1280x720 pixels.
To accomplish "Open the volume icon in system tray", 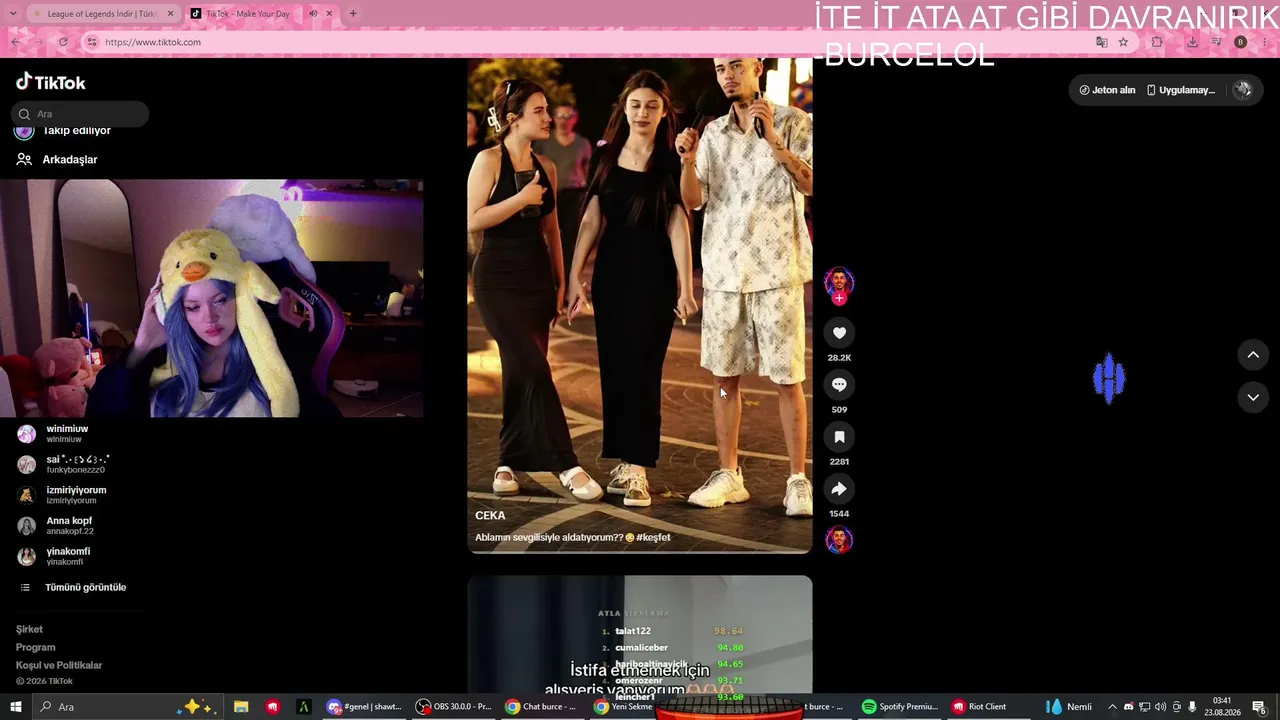I will point(1160,707).
